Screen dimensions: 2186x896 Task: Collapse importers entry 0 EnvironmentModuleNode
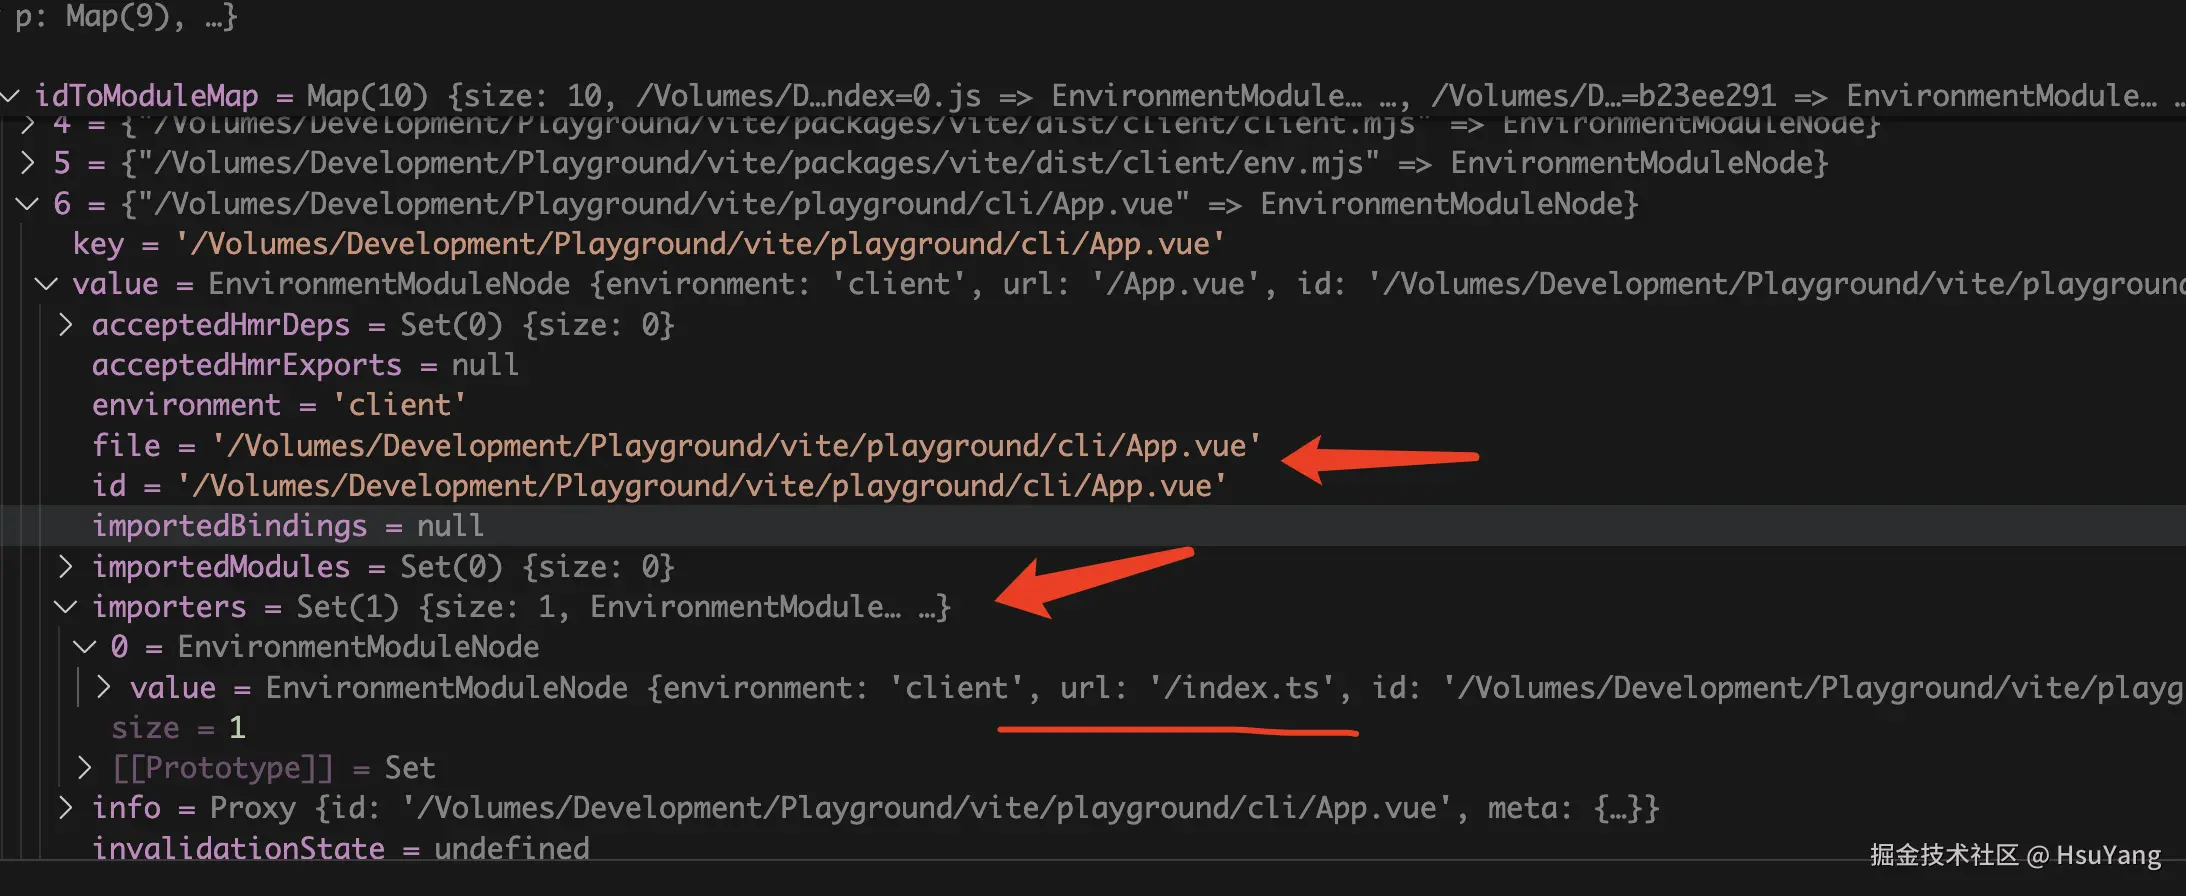click(x=85, y=647)
